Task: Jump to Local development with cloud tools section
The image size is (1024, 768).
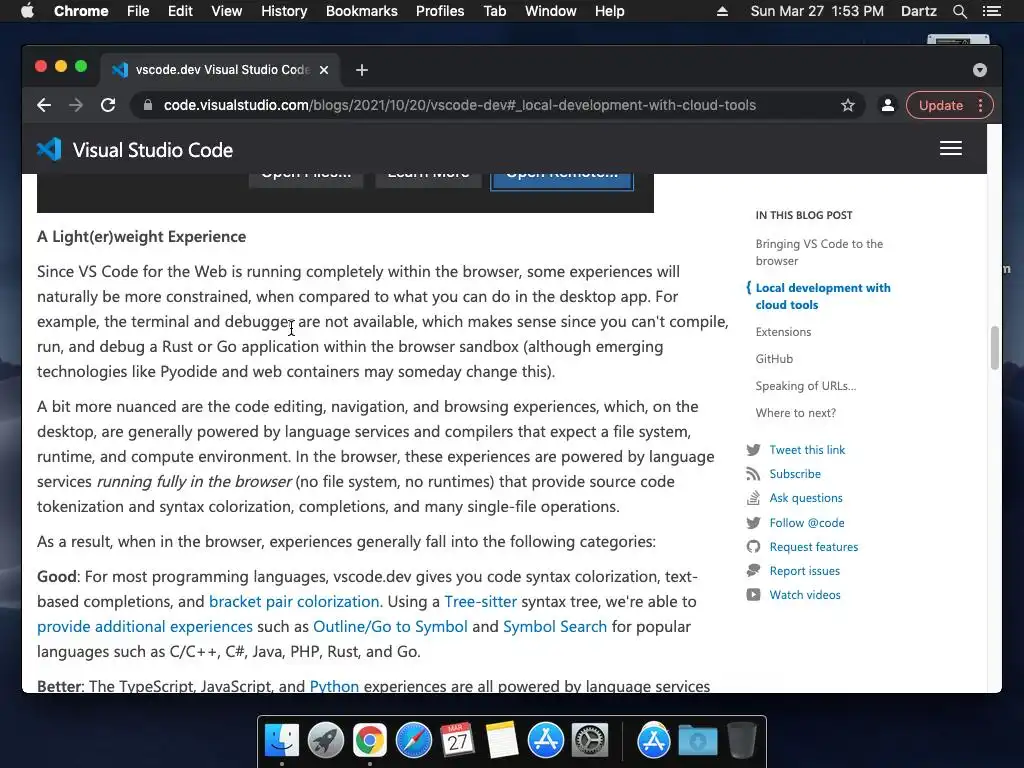Action: coord(823,296)
